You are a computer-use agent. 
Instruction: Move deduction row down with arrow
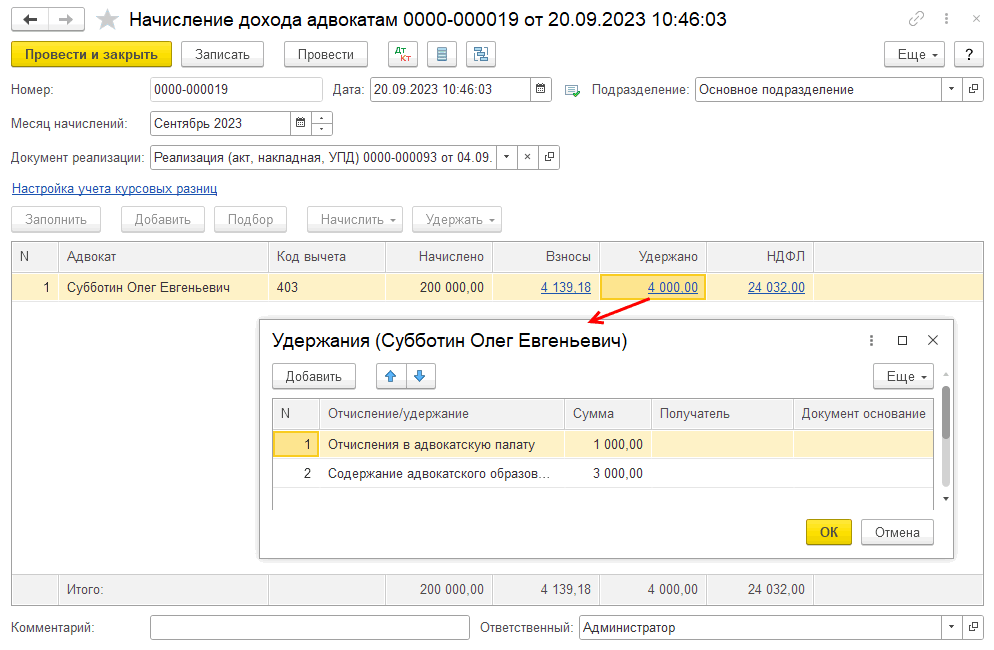pos(420,376)
